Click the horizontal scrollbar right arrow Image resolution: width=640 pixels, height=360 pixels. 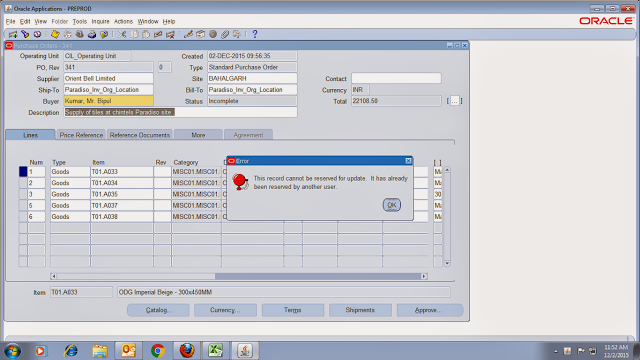424,276
